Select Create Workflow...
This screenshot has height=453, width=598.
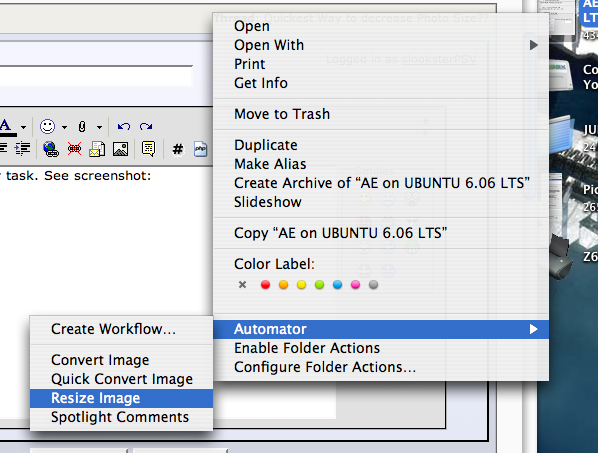121,329
